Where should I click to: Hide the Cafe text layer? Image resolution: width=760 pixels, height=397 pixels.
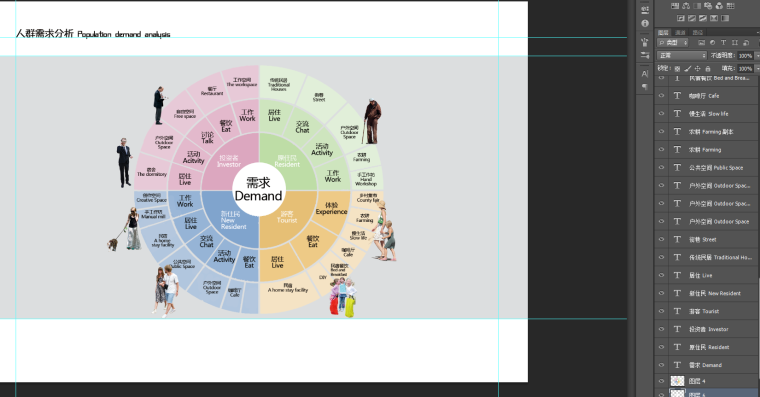661,96
